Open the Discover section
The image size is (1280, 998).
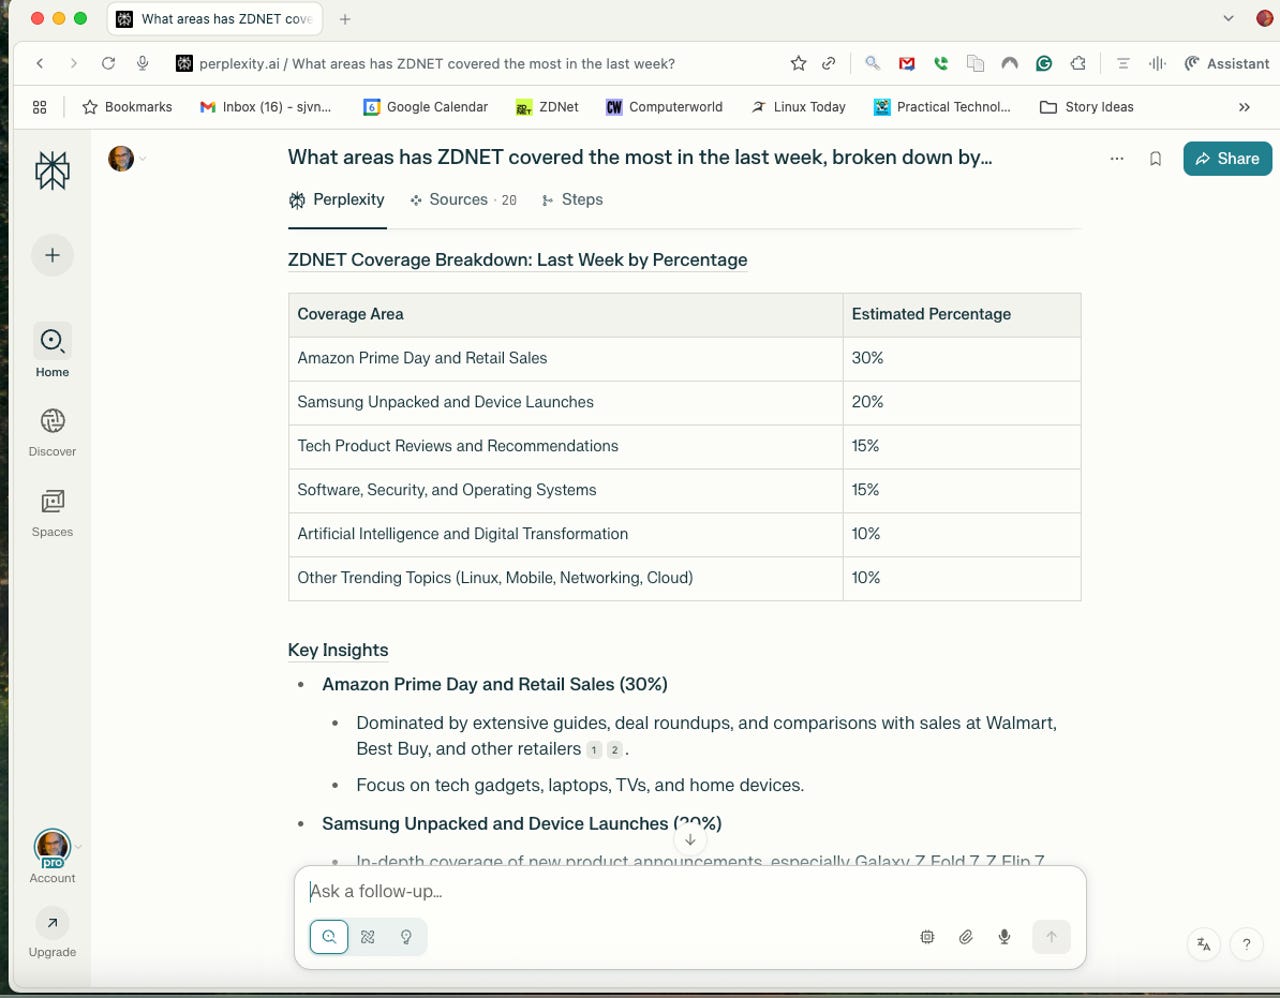click(52, 432)
